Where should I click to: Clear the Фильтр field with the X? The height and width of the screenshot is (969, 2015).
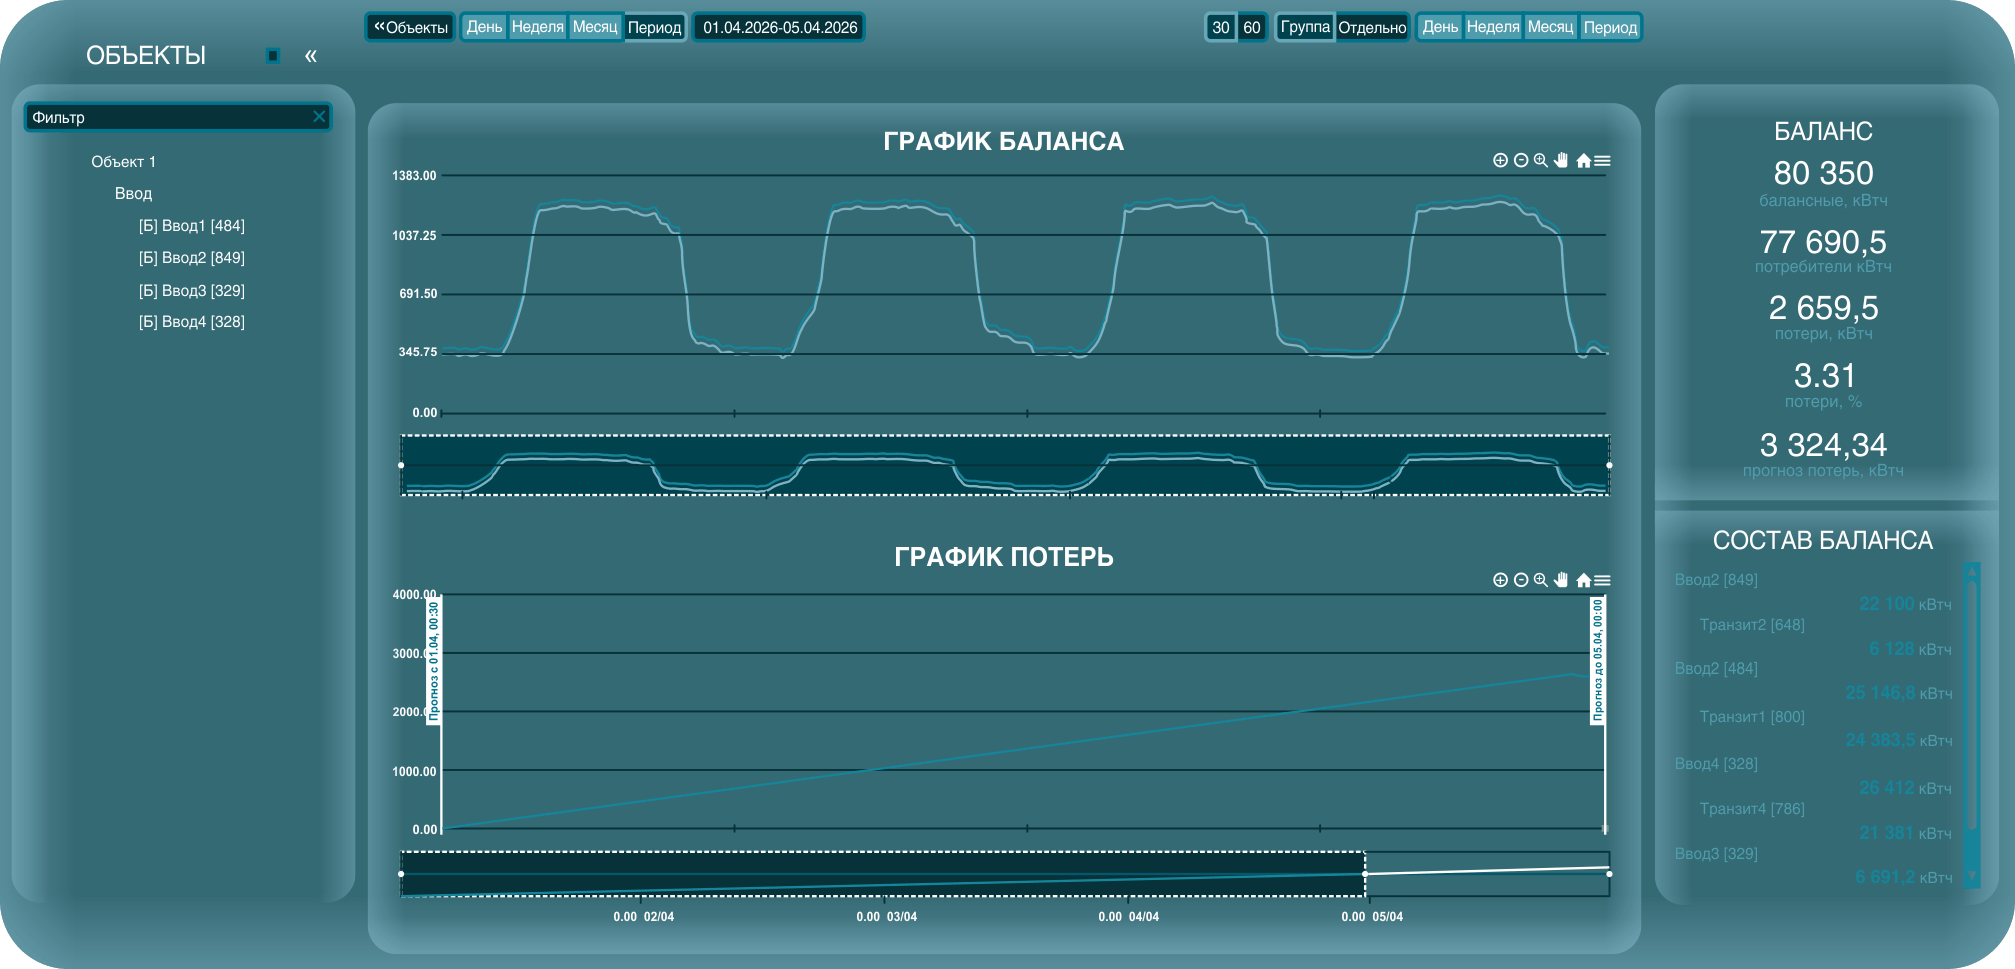319,117
